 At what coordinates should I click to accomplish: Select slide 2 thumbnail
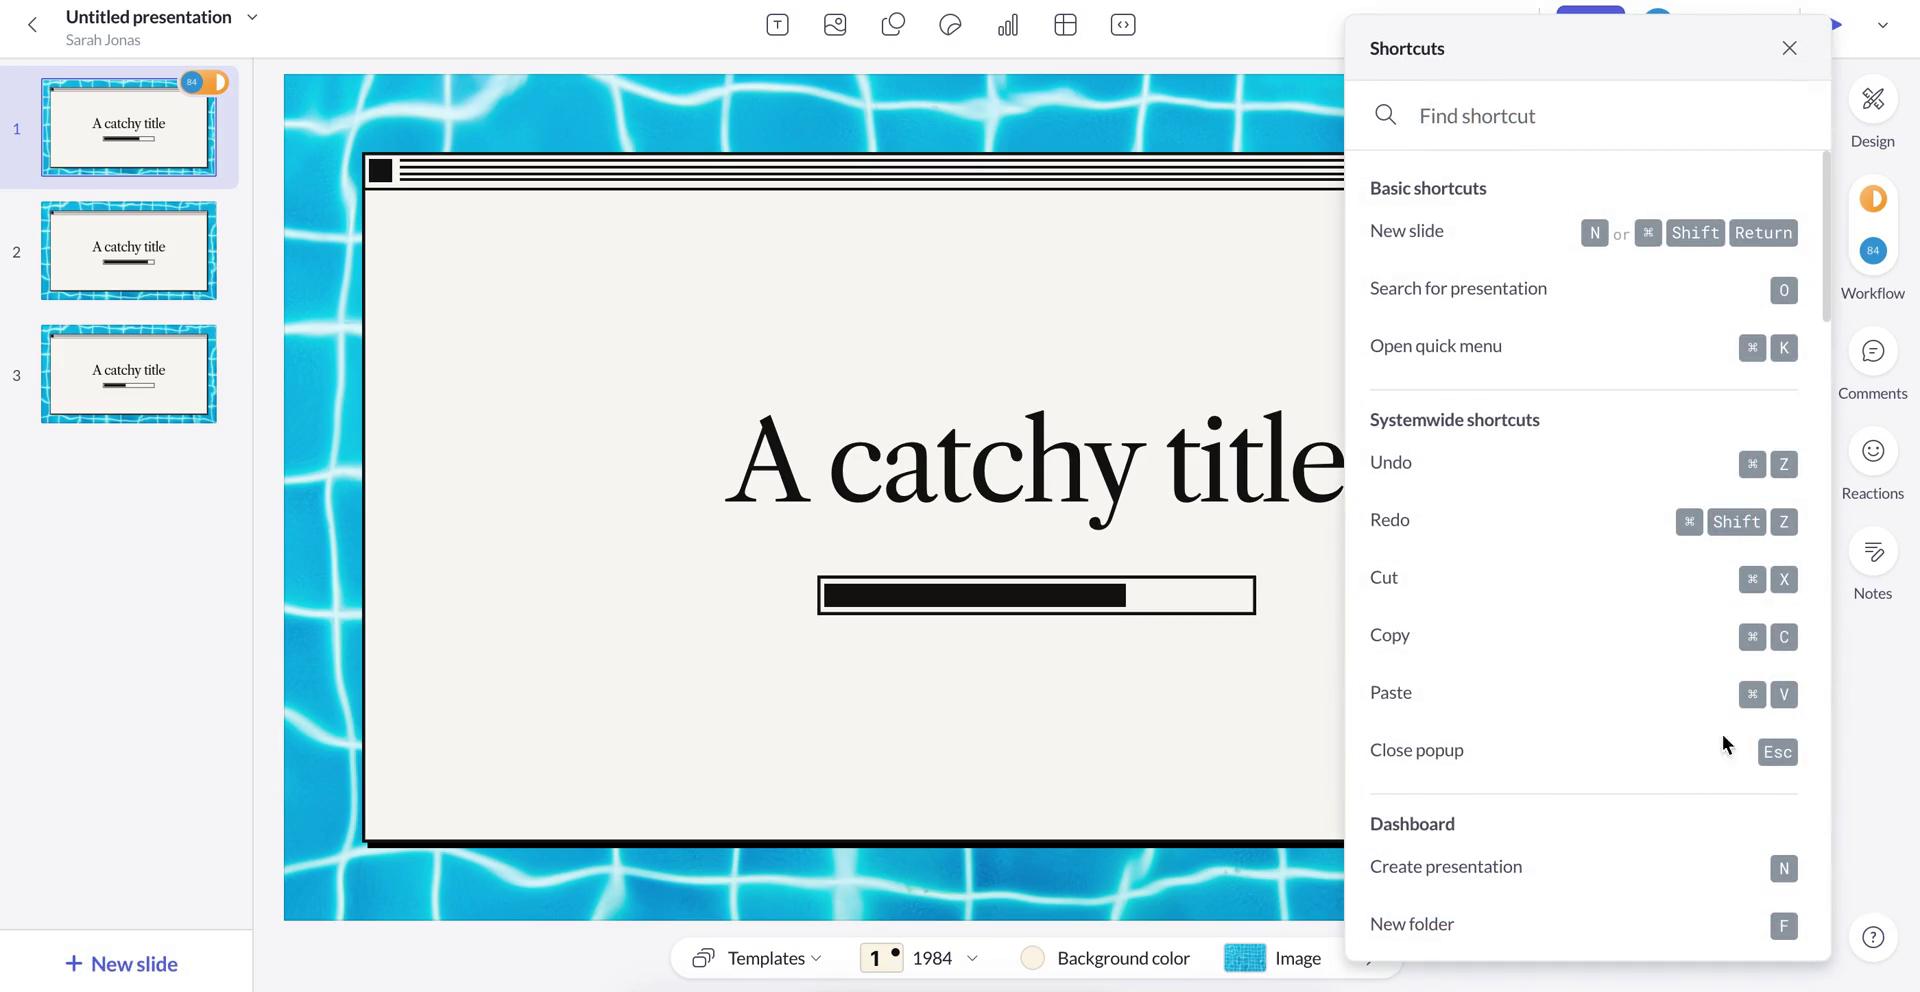[x=128, y=251]
